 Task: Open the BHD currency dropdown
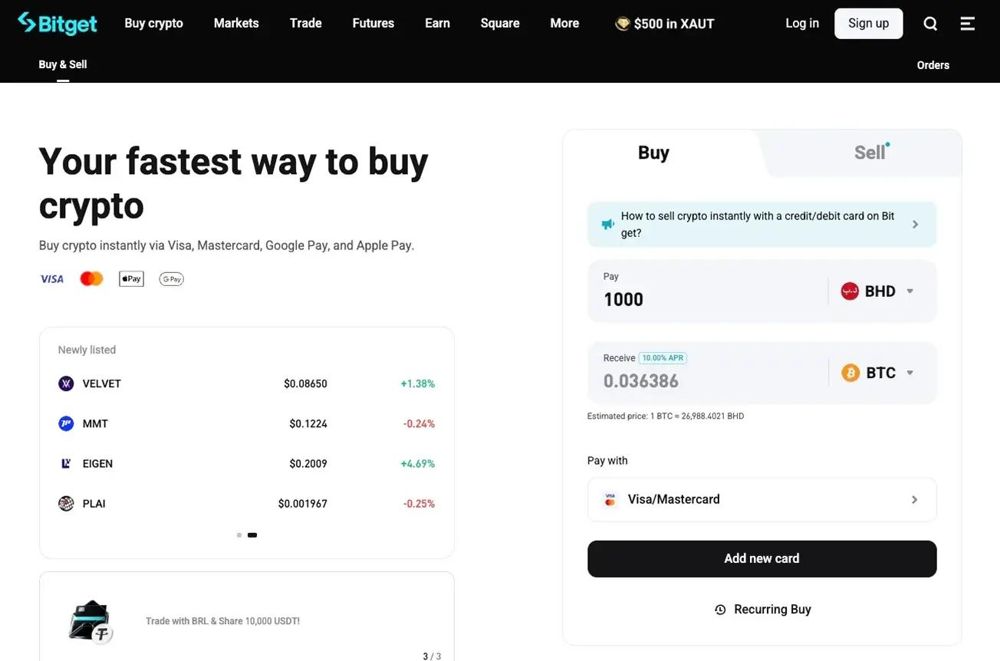[x=877, y=292]
